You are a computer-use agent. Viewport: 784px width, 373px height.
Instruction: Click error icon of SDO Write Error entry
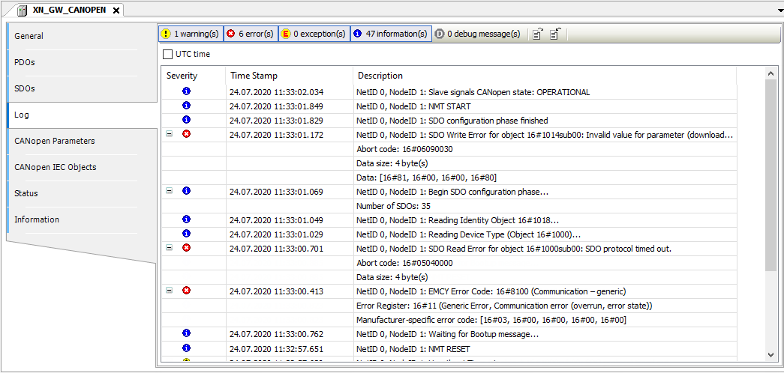(x=186, y=134)
